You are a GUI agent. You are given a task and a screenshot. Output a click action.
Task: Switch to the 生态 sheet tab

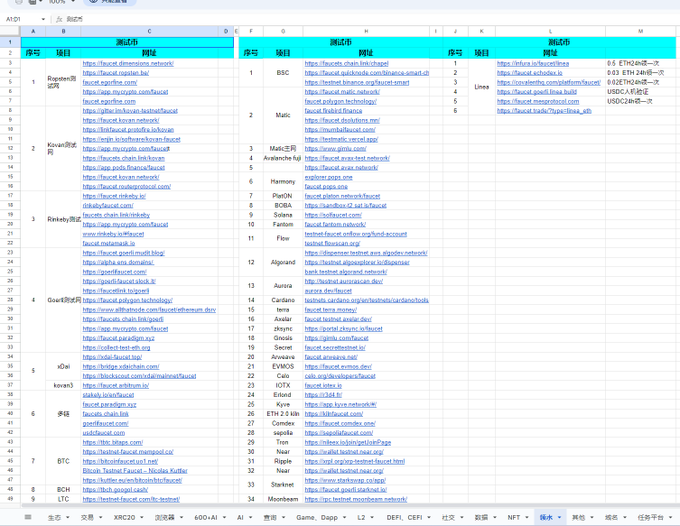point(54,517)
